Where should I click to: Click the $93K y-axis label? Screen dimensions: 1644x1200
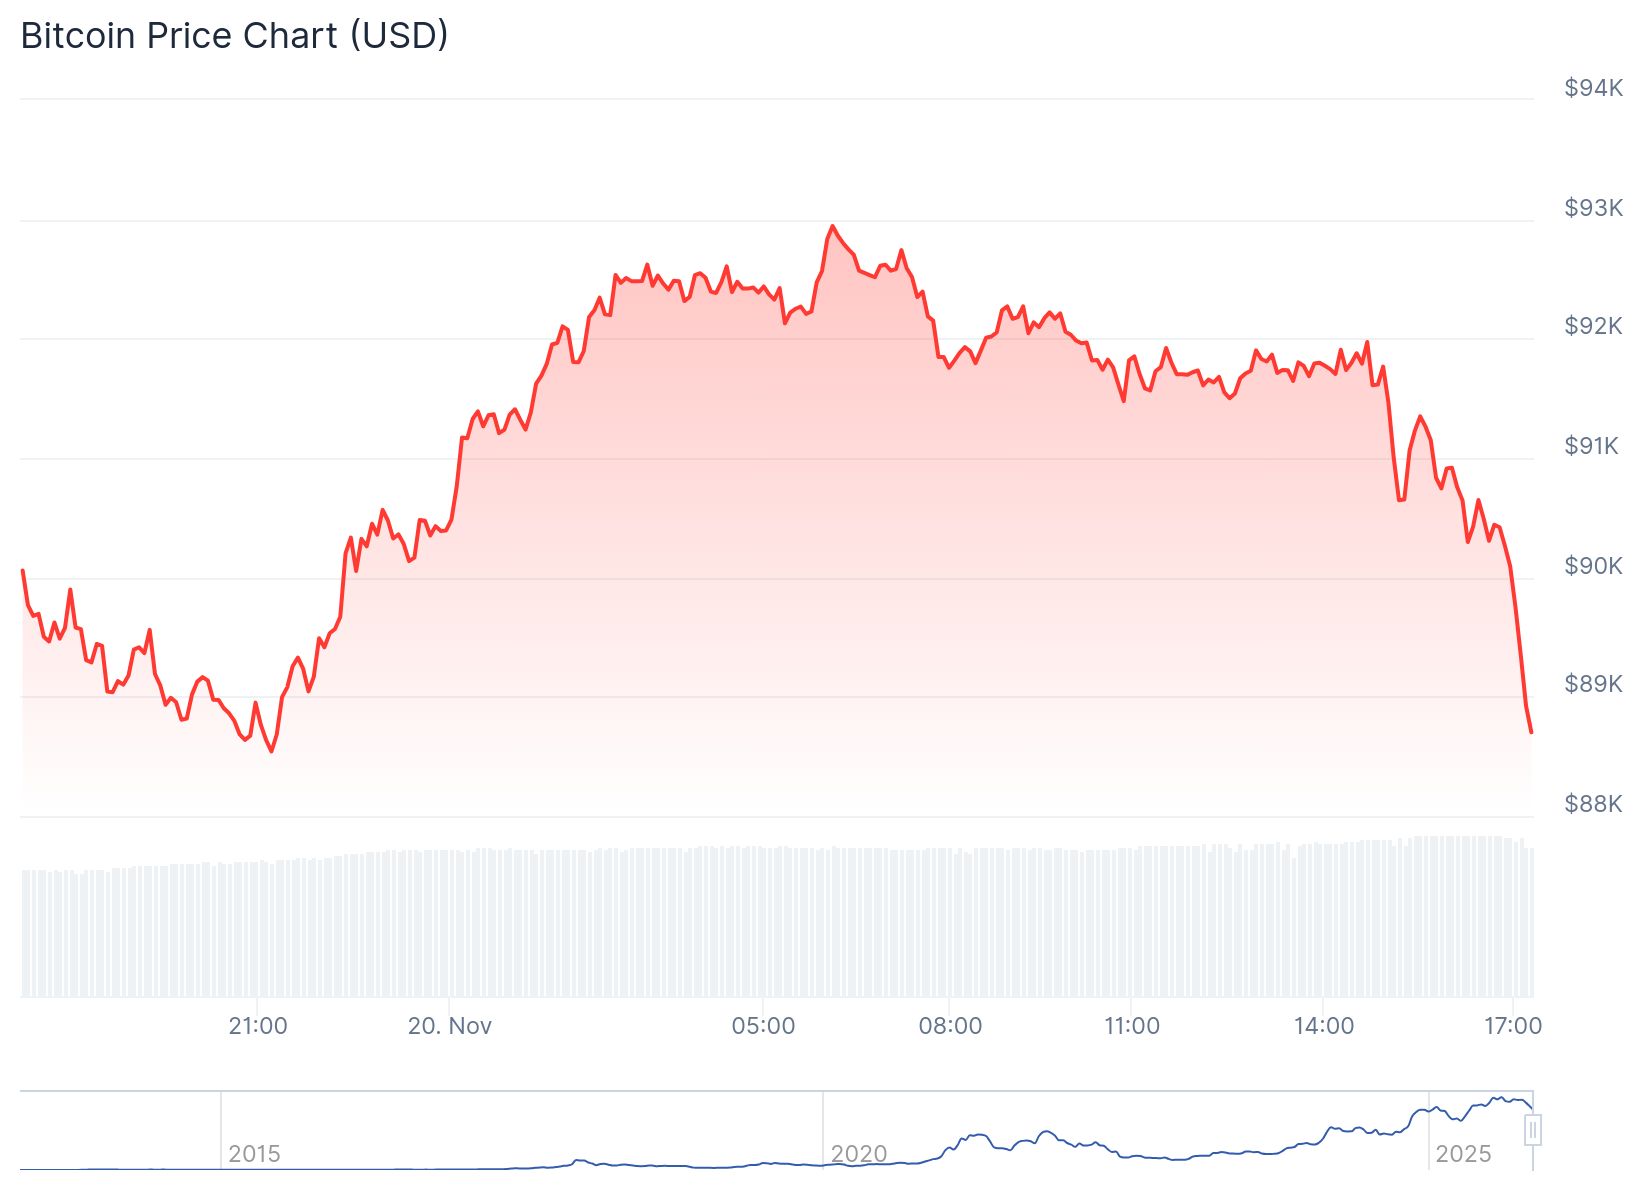pyautogui.click(x=1593, y=208)
